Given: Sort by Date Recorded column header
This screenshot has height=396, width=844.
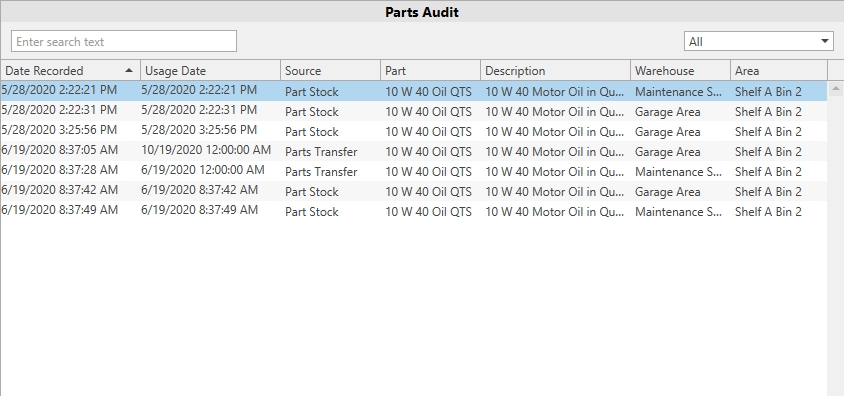Looking at the screenshot, I should pos(71,70).
